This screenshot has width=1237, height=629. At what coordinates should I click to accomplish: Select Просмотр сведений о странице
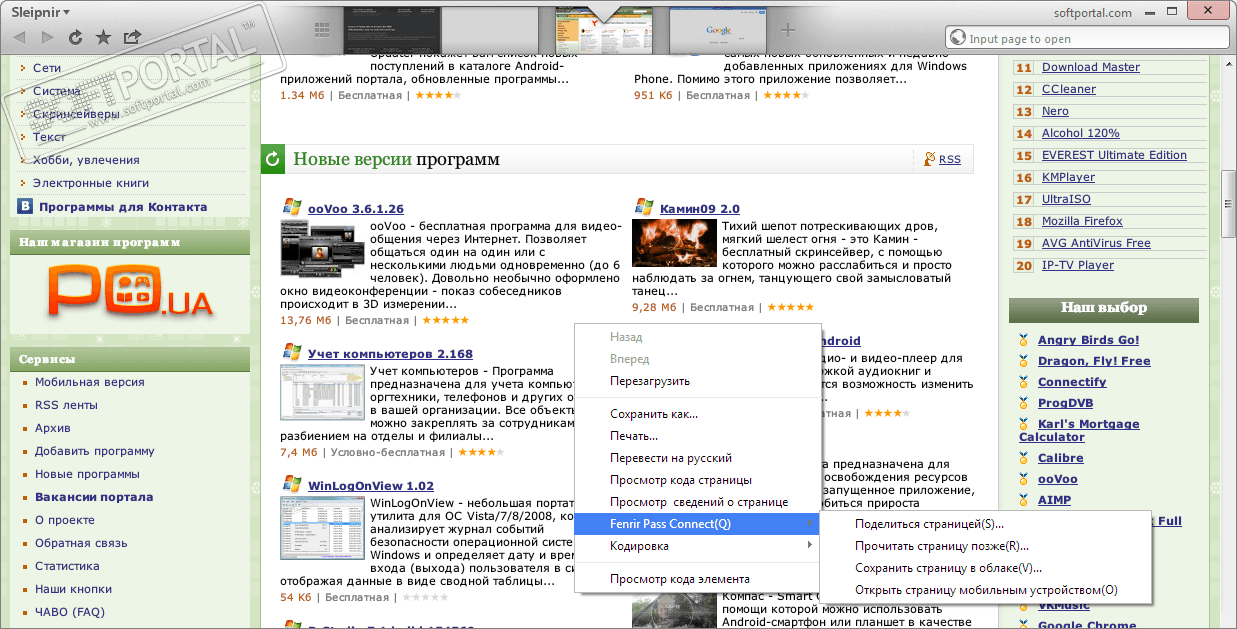click(699, 502)
